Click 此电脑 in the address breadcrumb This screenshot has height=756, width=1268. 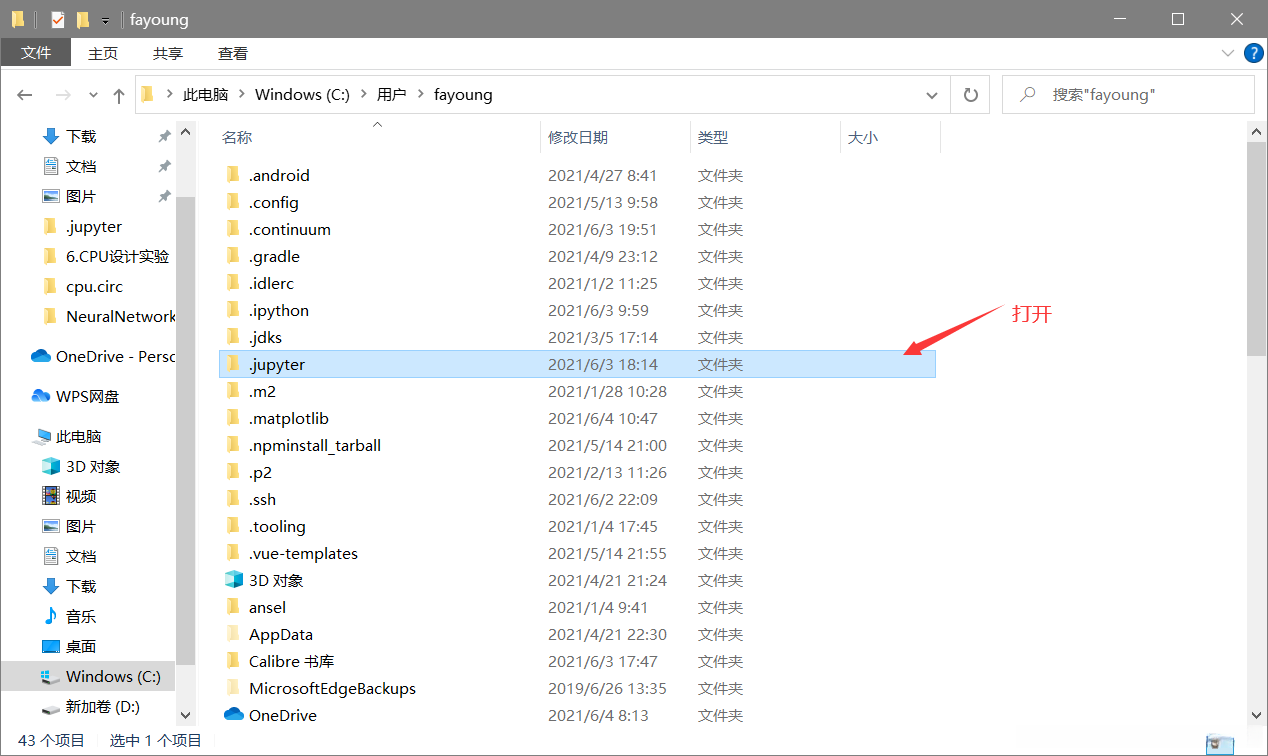click(x=205, y=95)
